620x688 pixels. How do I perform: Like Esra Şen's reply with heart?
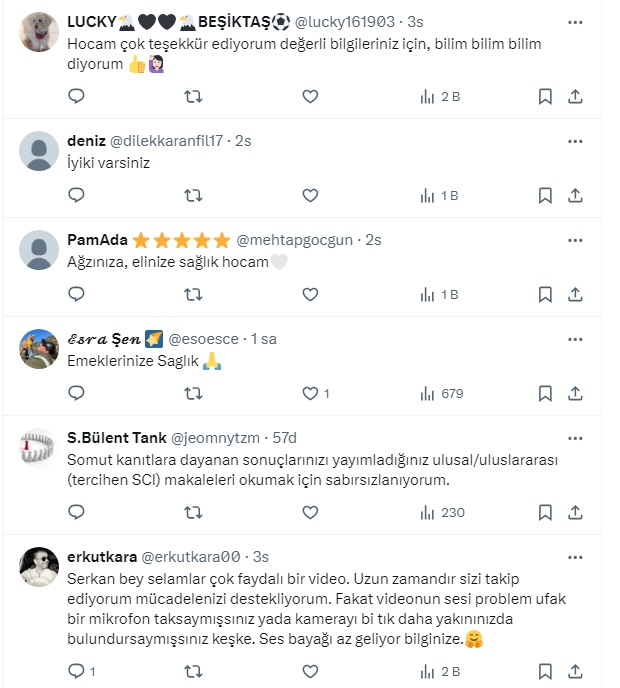(310, 394)
